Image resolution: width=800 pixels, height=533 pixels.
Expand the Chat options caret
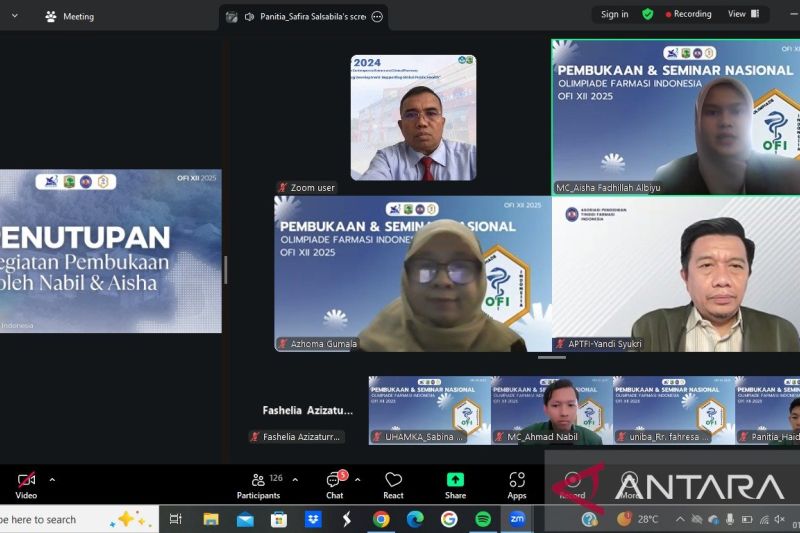click(357, 480)
